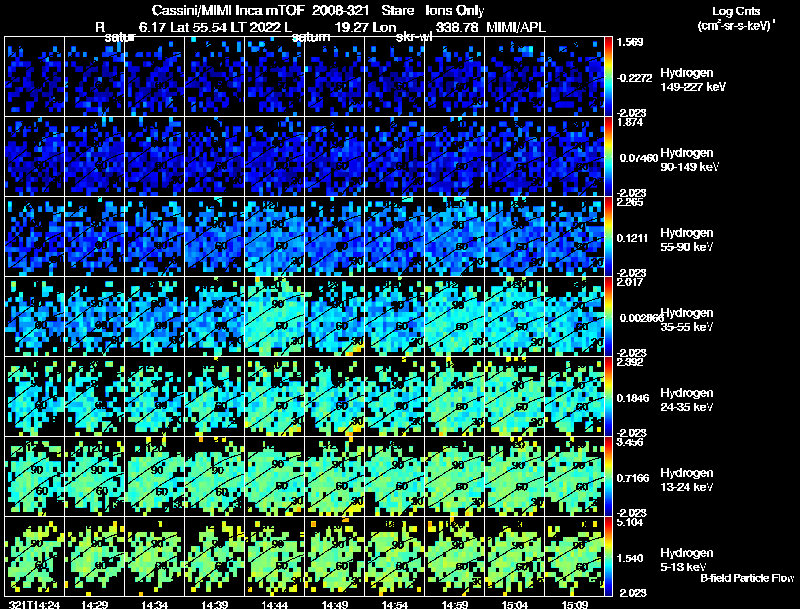Screen dimensions: 800x609
Task: Click the colorbar midpoint value 0.7166
Action: point(633,478)
